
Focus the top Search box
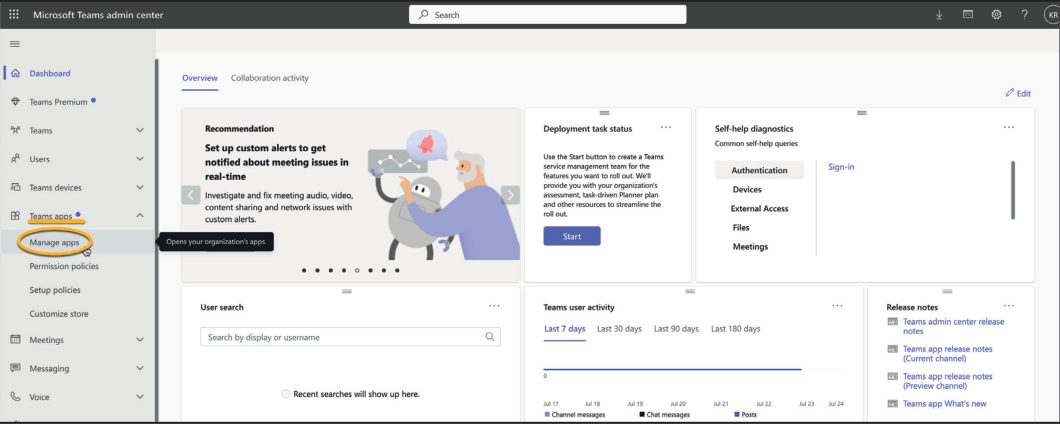(548, 14)
